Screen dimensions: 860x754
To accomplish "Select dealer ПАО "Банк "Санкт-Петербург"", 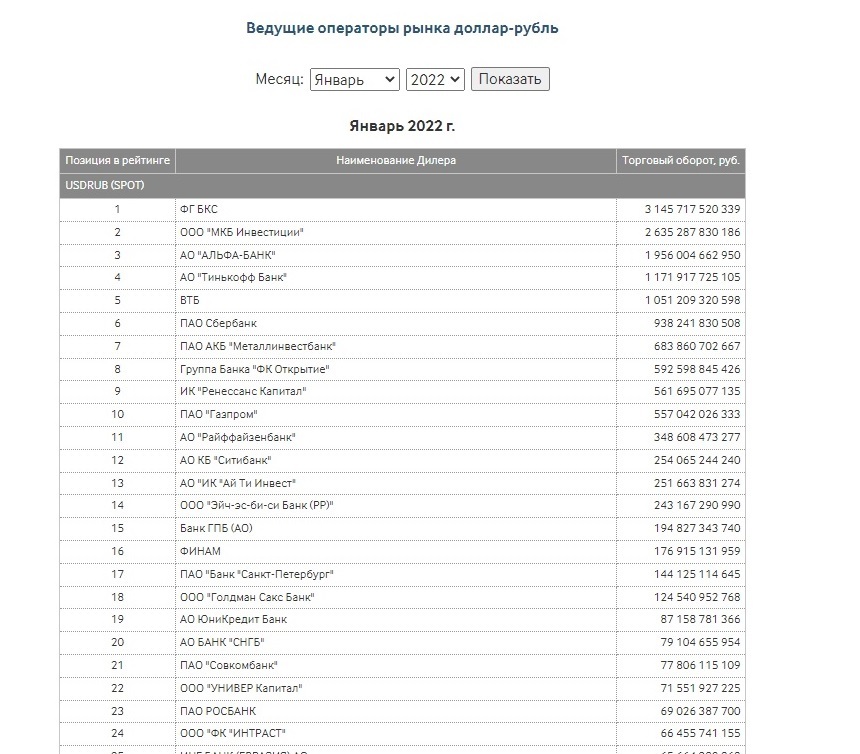I will (257, 575).
